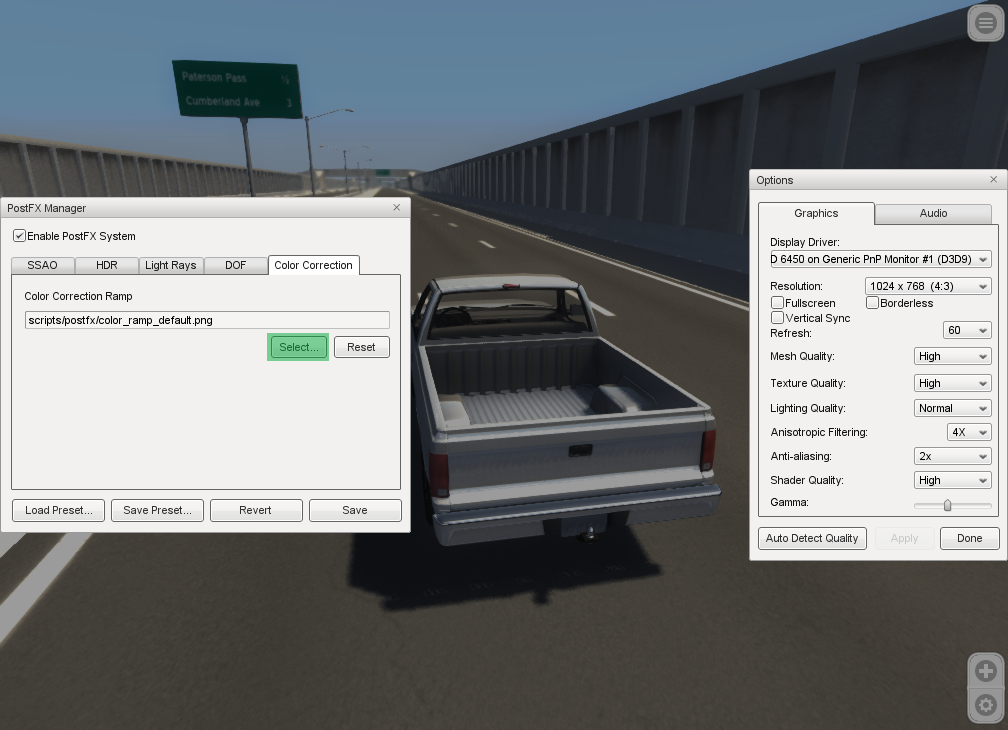The height and width of the screenshot is (730, 1008).
Task: Open the Display Driver dropdown
Action: [x=881, y=260]
